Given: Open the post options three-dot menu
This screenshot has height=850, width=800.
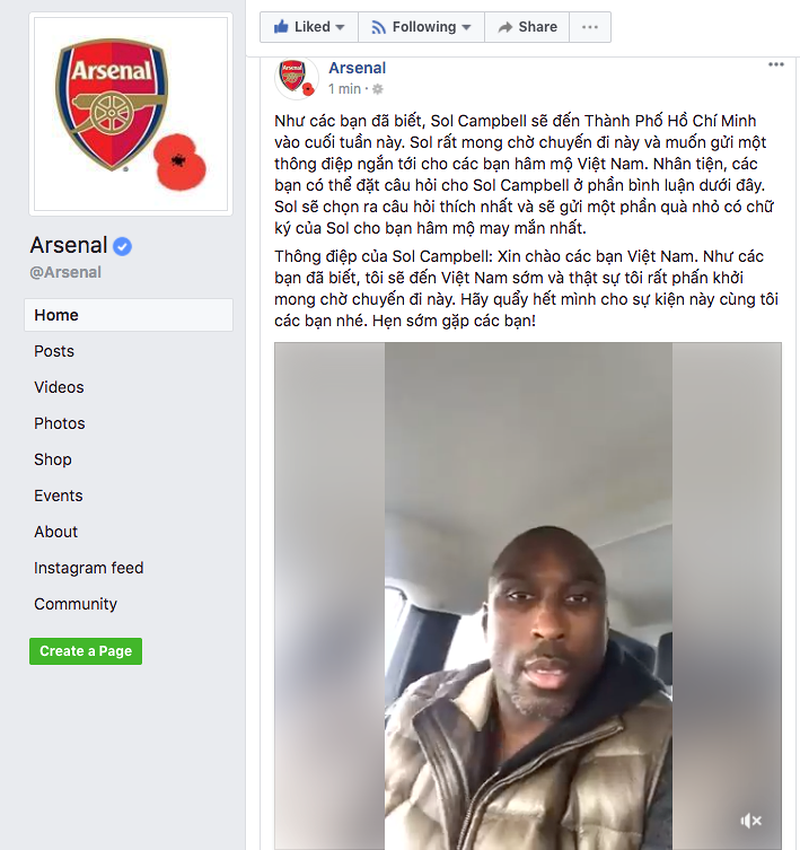Looking at the screenshot, I should (x=776, y=65).
